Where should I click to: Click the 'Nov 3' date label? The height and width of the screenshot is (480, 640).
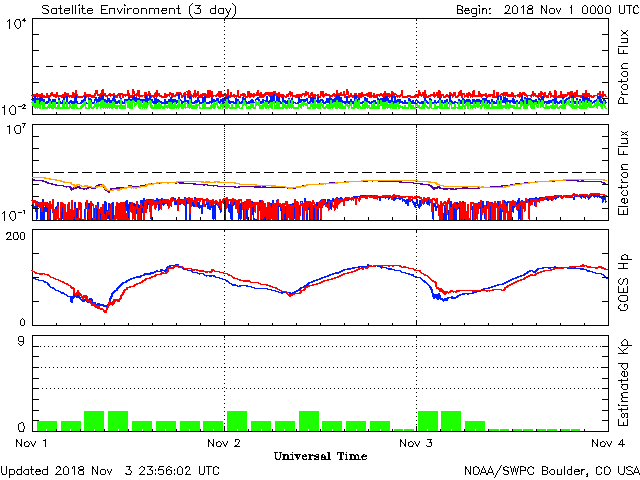[x=416, y=443]
